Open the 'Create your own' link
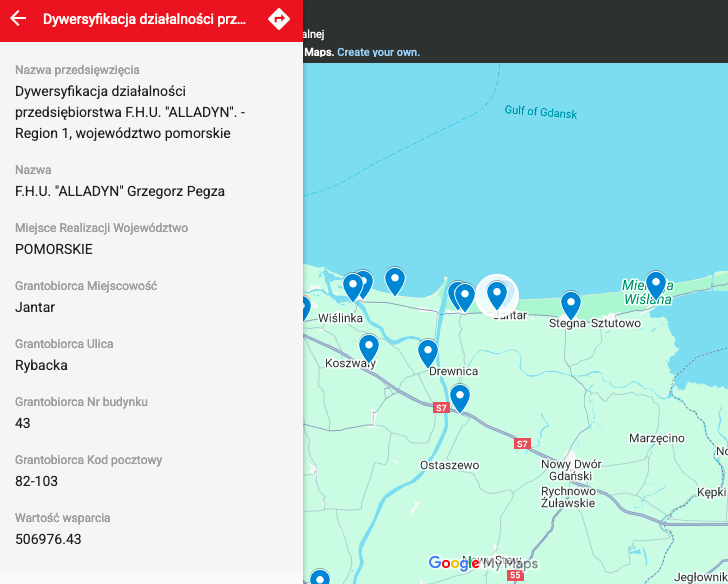This screenshot has height=584, width=728. point(378,52)
